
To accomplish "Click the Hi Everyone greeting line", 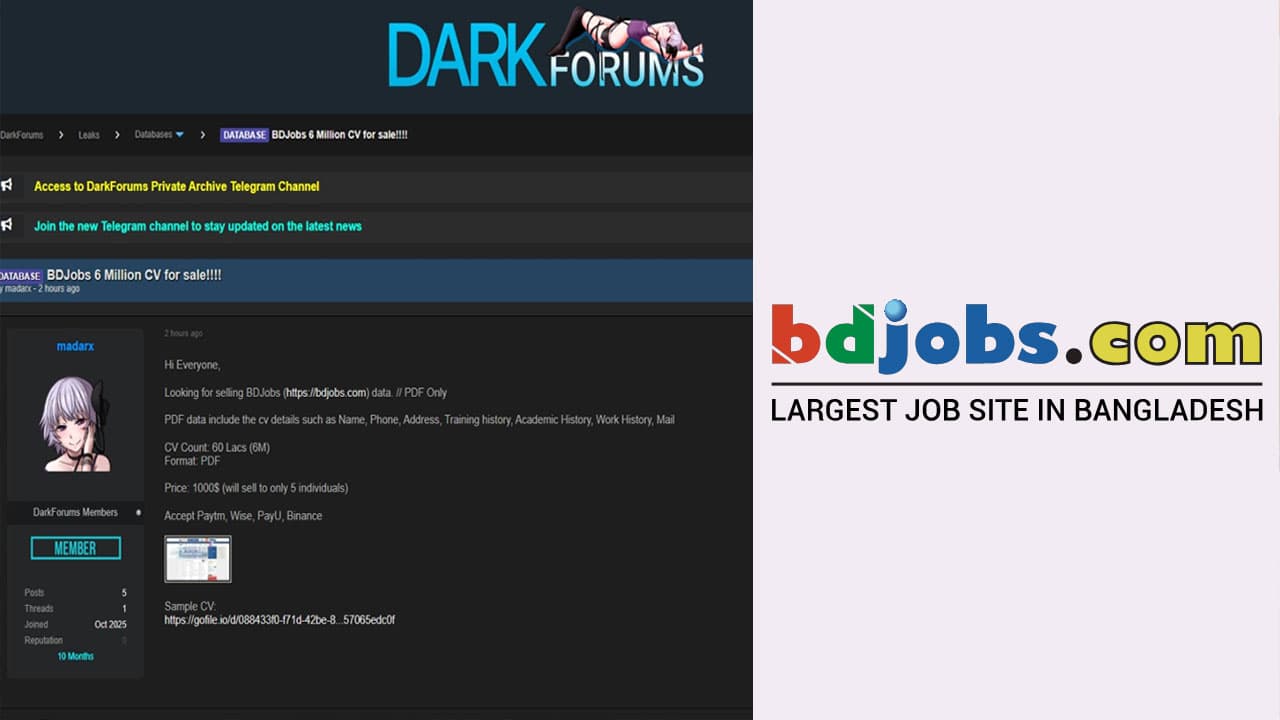I will (x=192, y=365).
